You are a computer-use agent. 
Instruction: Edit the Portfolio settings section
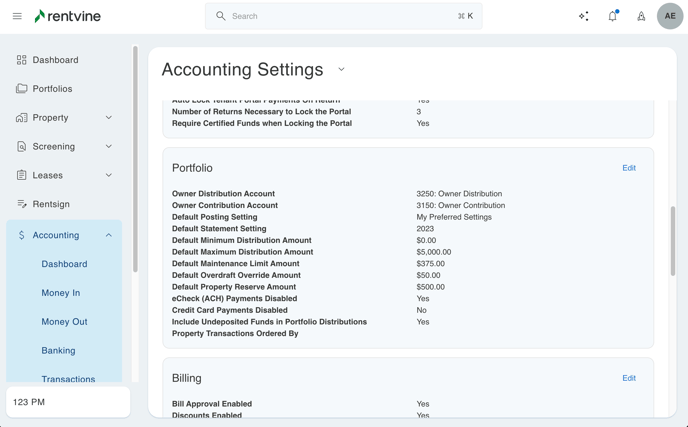point(628,168)
